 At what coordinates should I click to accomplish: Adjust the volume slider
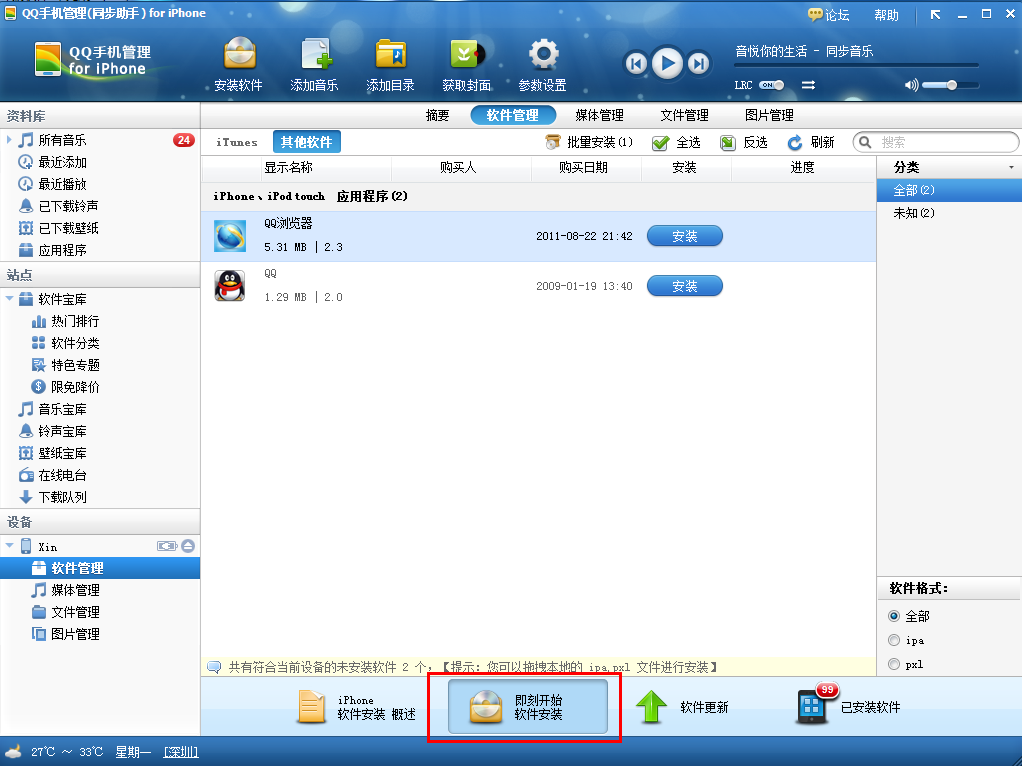click(950, 85)
